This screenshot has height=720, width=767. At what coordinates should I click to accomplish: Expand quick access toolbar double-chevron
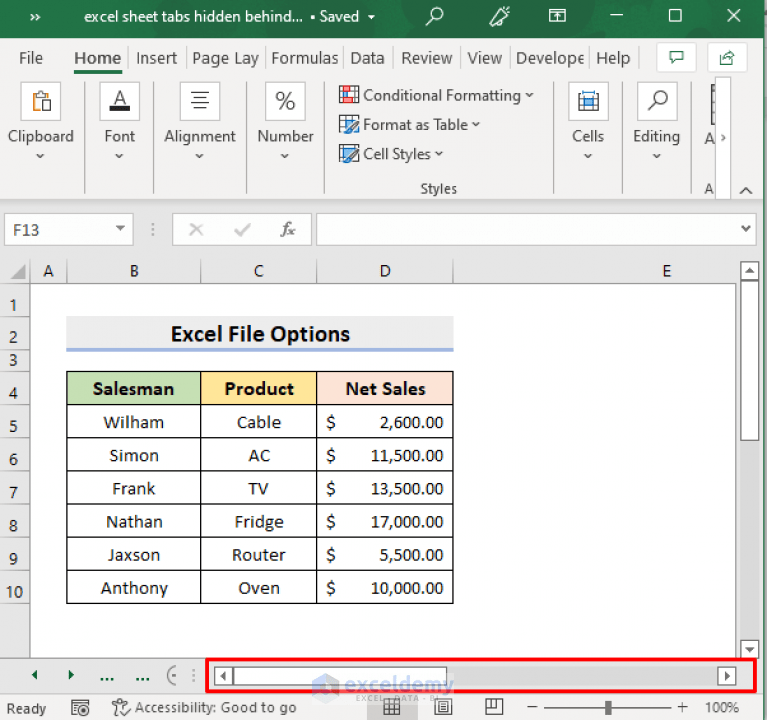click(35, 17)
